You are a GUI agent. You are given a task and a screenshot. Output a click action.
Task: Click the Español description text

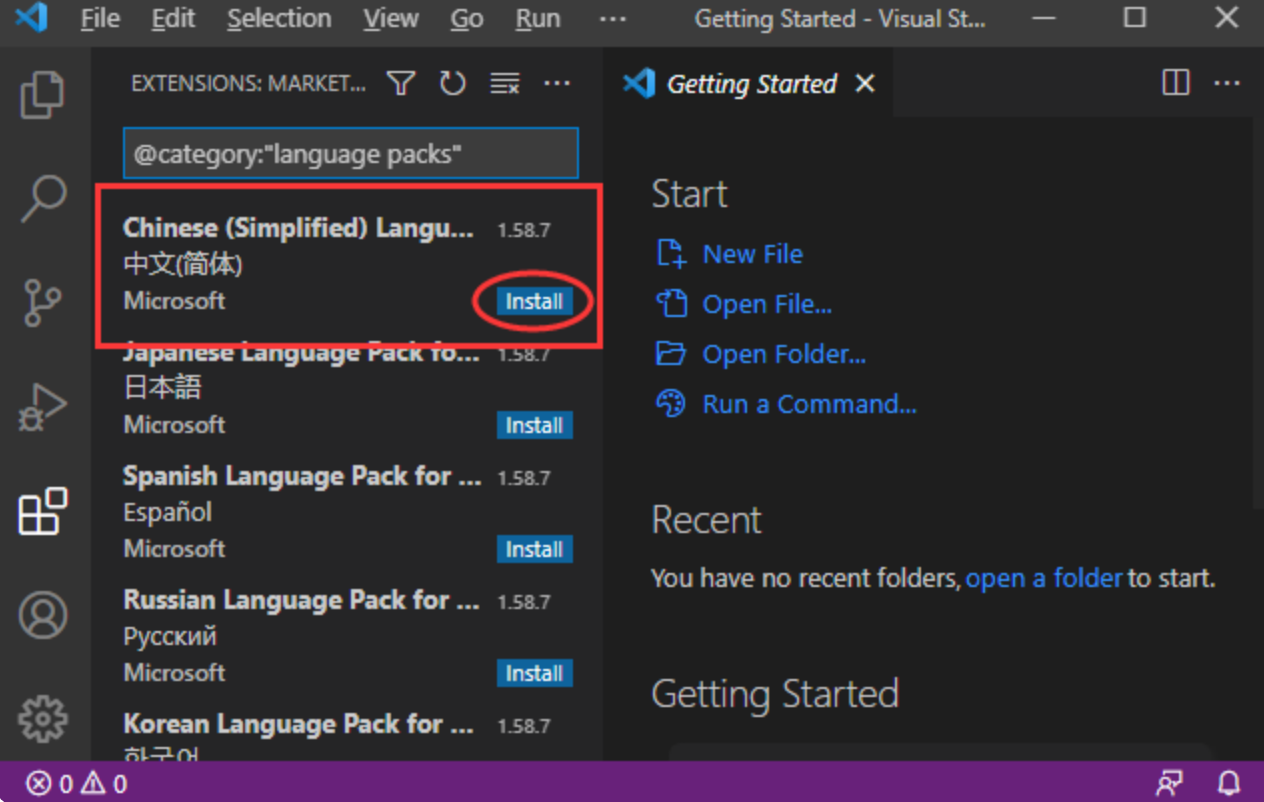click(167, 512)
